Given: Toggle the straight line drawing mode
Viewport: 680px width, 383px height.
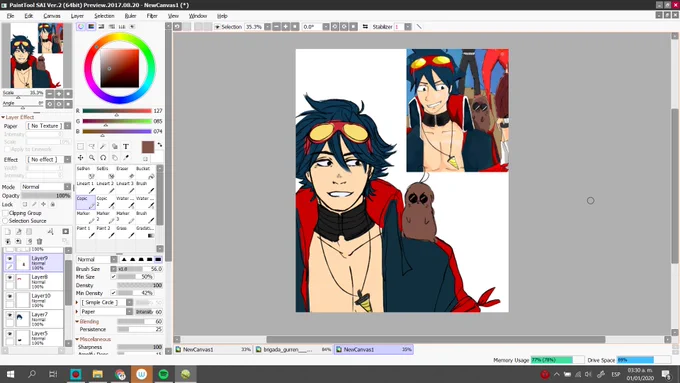Looking at the screenshot, I should [x=419, y=26].
